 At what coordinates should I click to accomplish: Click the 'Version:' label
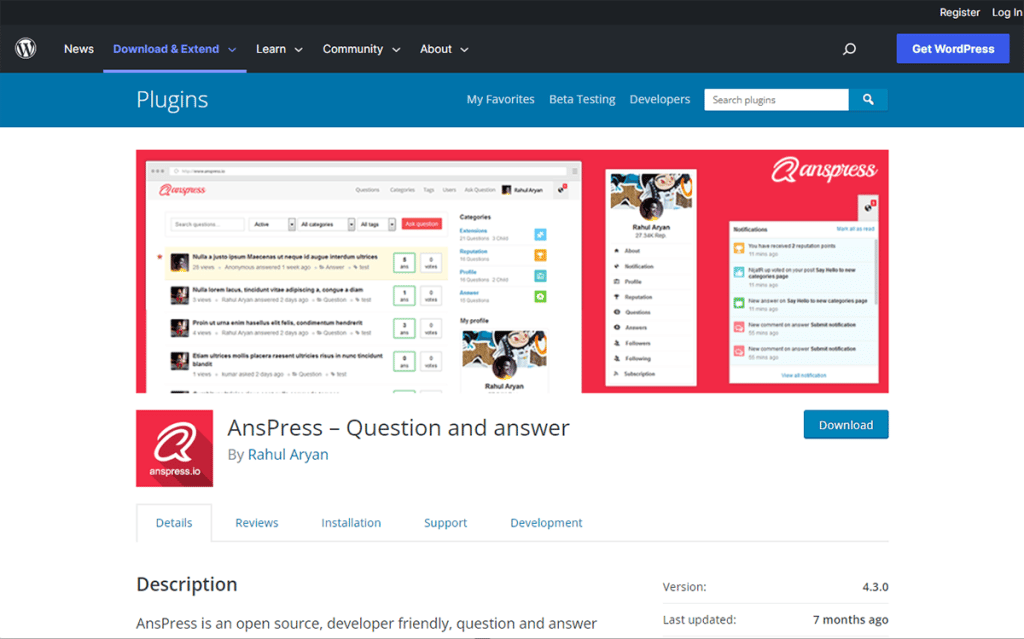(684, 587)
